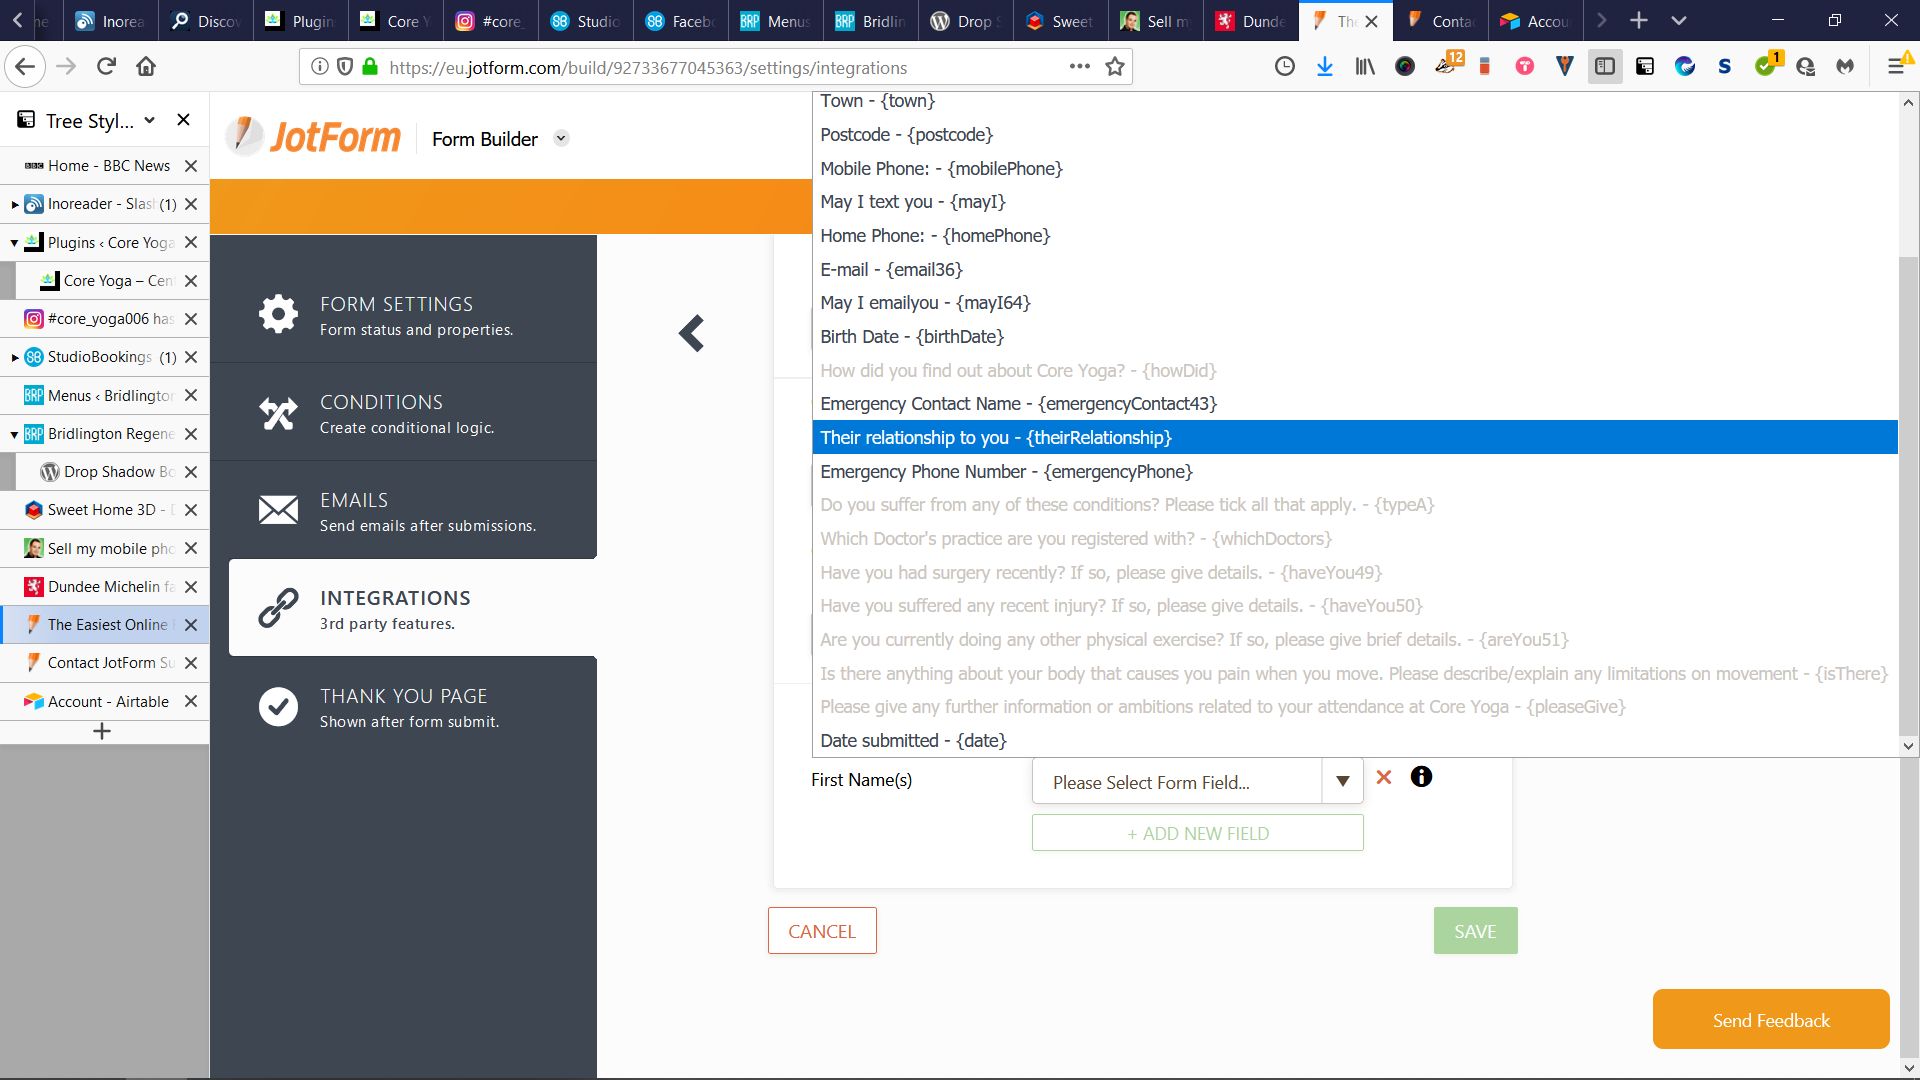Click the Thank You Page checkmark icon
Screen dimensions: 1920x1080
[278, 706]
